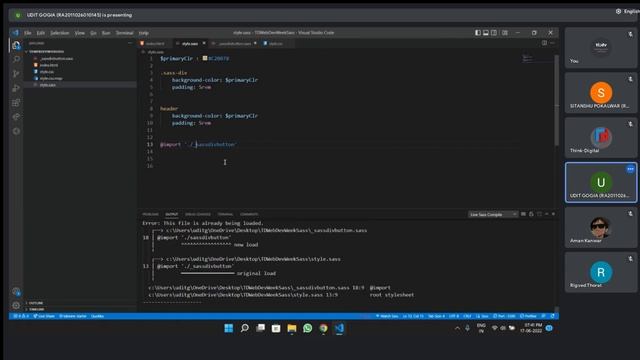Open File Explorer on taskbar

click(291, 329)
